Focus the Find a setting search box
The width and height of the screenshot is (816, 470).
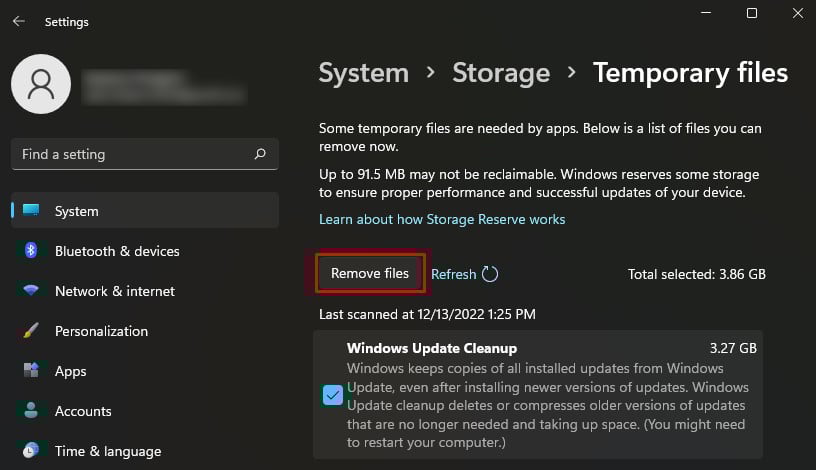[x=130, y=154]
